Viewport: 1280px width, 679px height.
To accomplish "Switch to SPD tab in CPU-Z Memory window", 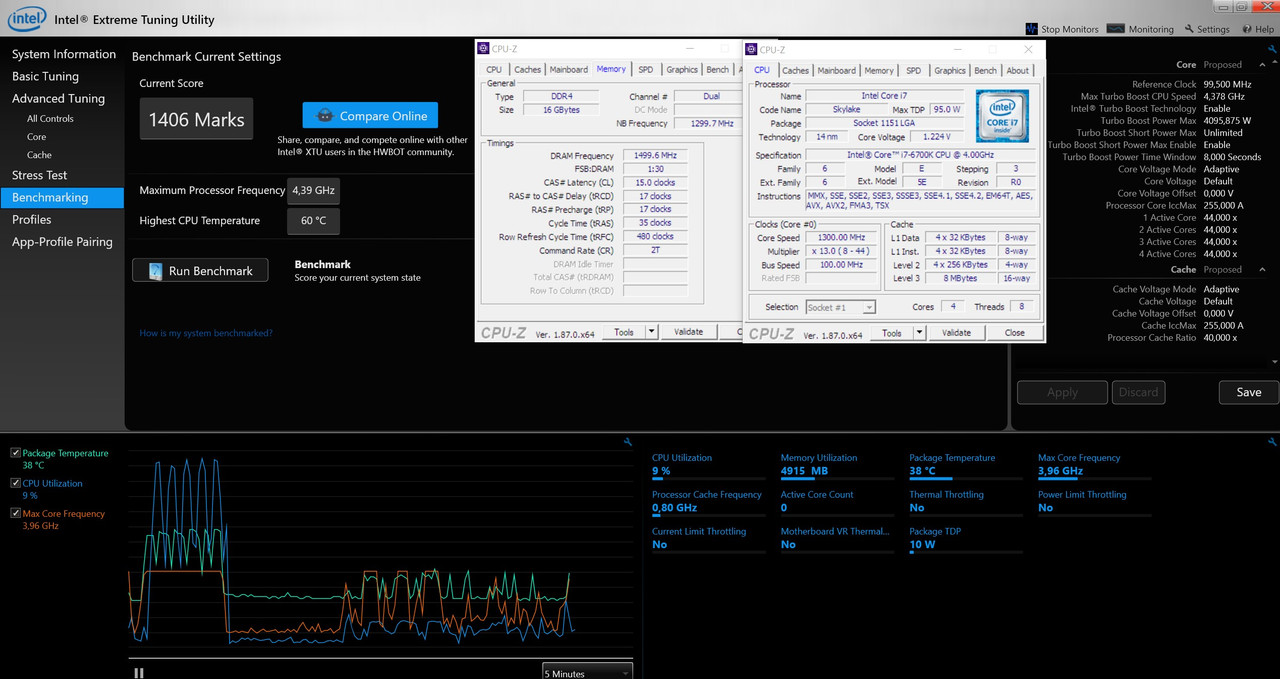I will pos(646,70).
